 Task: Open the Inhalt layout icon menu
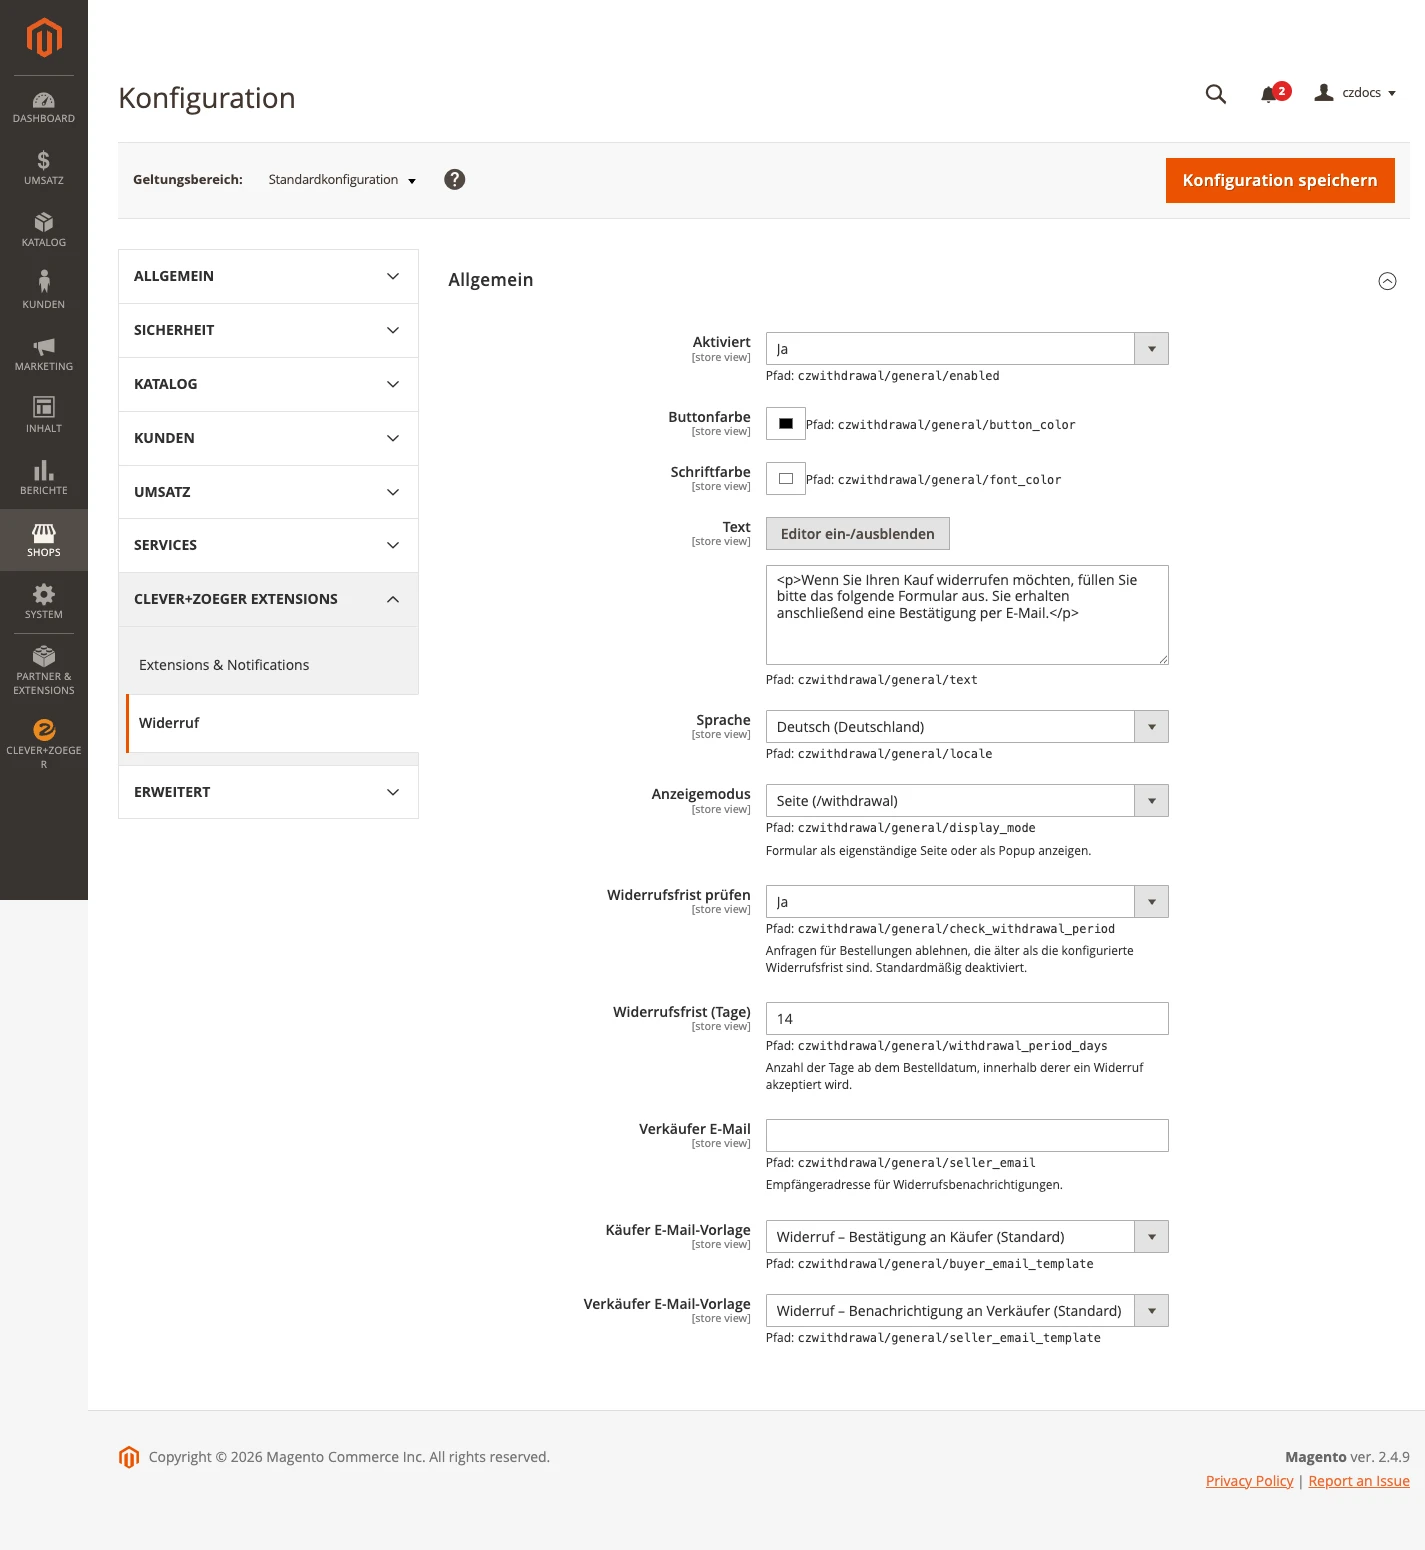point(44,415)
